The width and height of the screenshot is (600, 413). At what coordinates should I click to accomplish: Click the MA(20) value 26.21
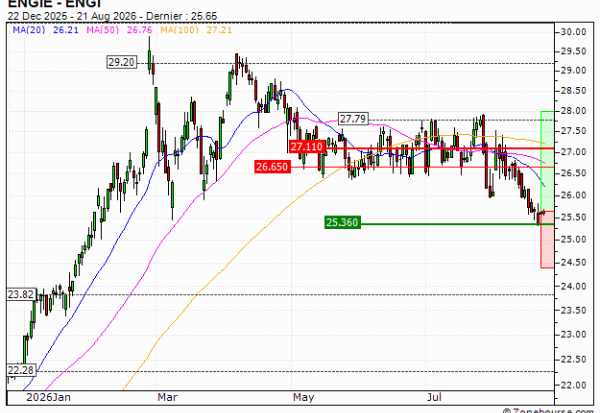66,30
